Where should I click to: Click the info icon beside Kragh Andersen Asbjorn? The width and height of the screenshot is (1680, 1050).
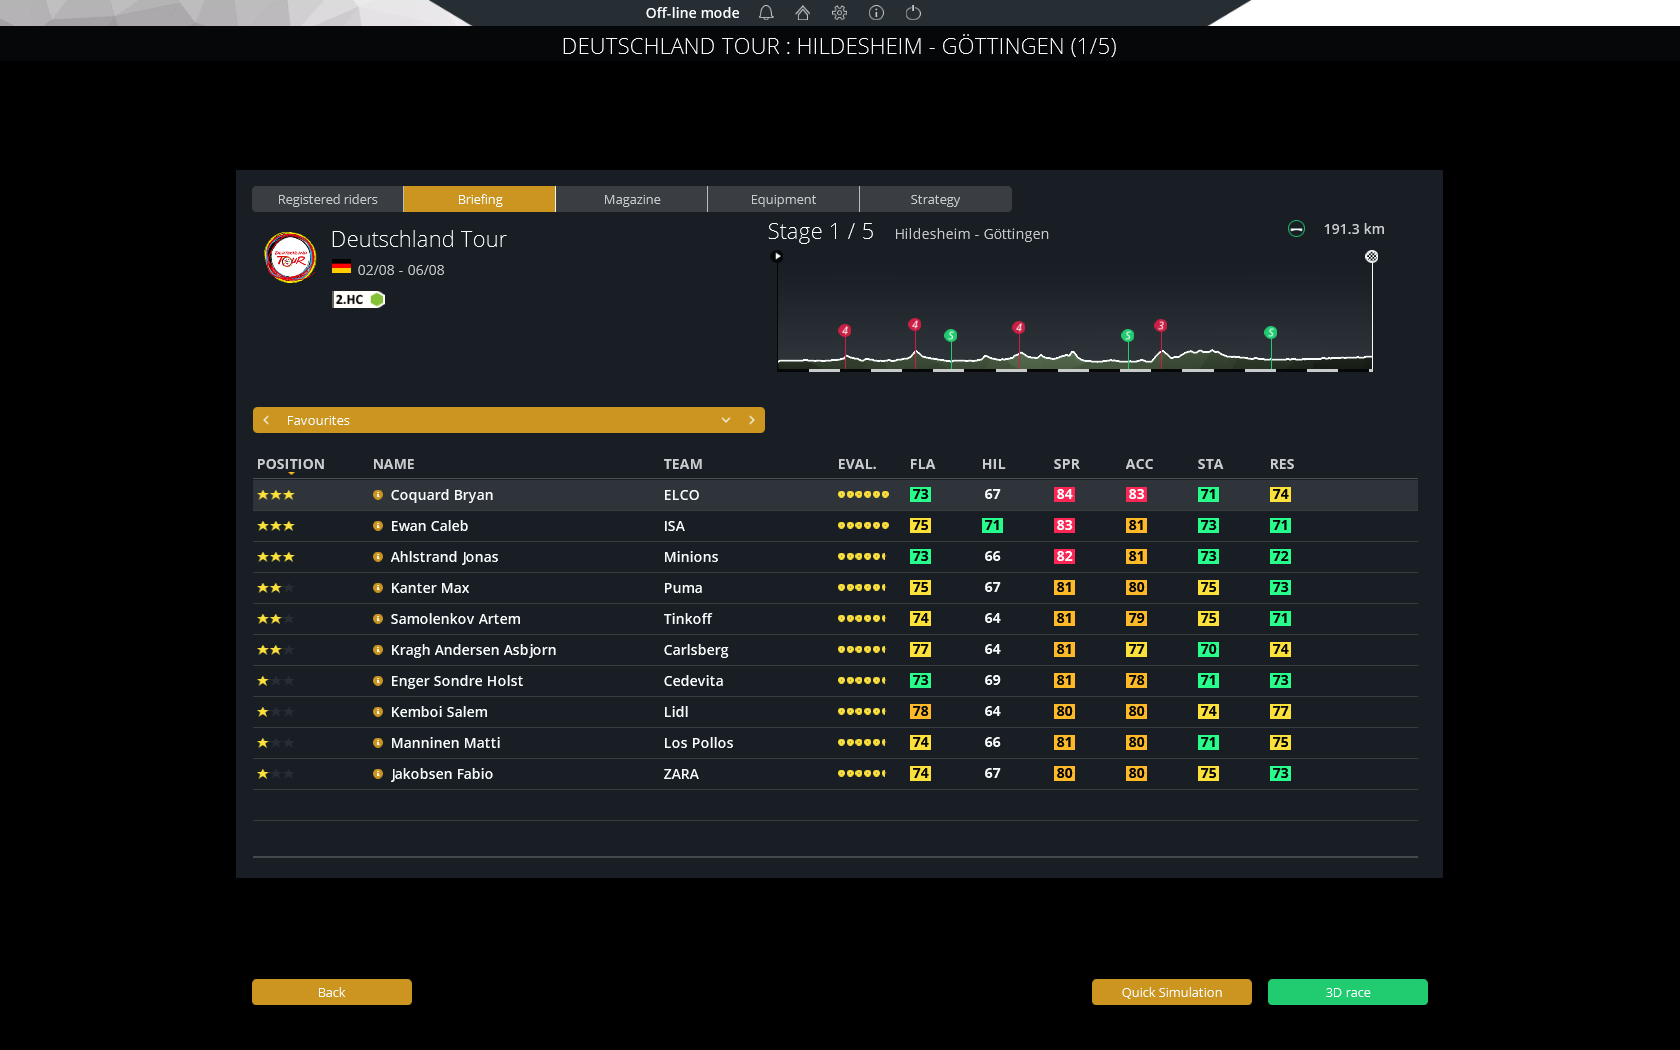378,650
